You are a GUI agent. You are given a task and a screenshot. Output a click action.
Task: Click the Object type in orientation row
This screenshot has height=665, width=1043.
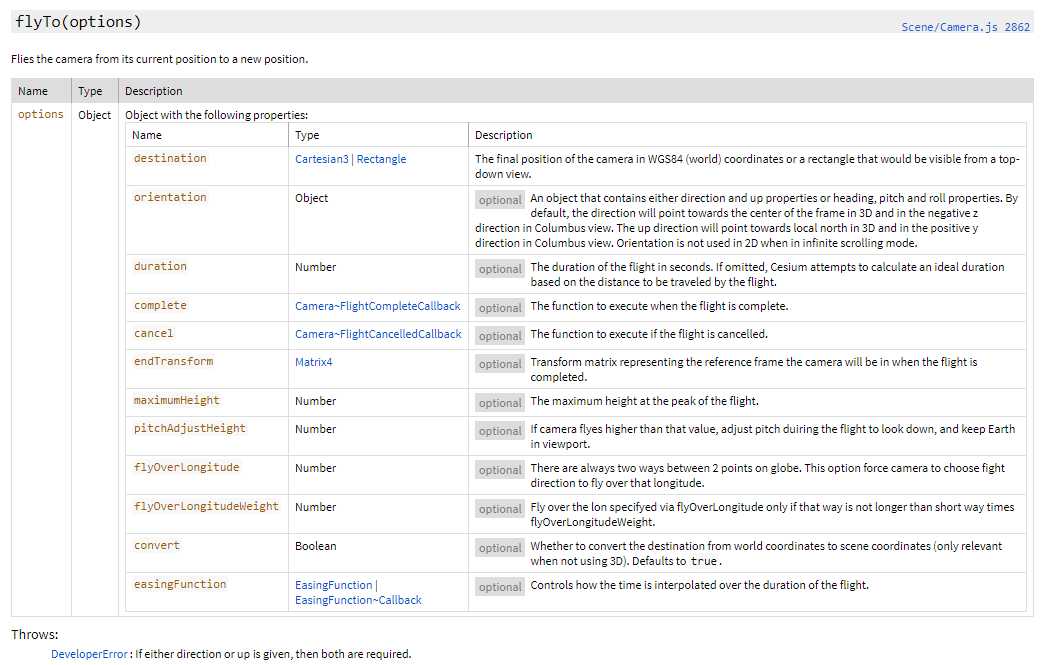[312, 198]
